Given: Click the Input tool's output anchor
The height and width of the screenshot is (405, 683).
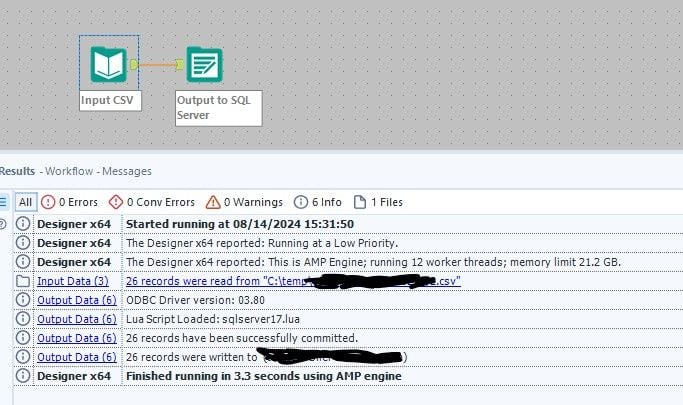Looking at the screenshot, I should (134, 64).
